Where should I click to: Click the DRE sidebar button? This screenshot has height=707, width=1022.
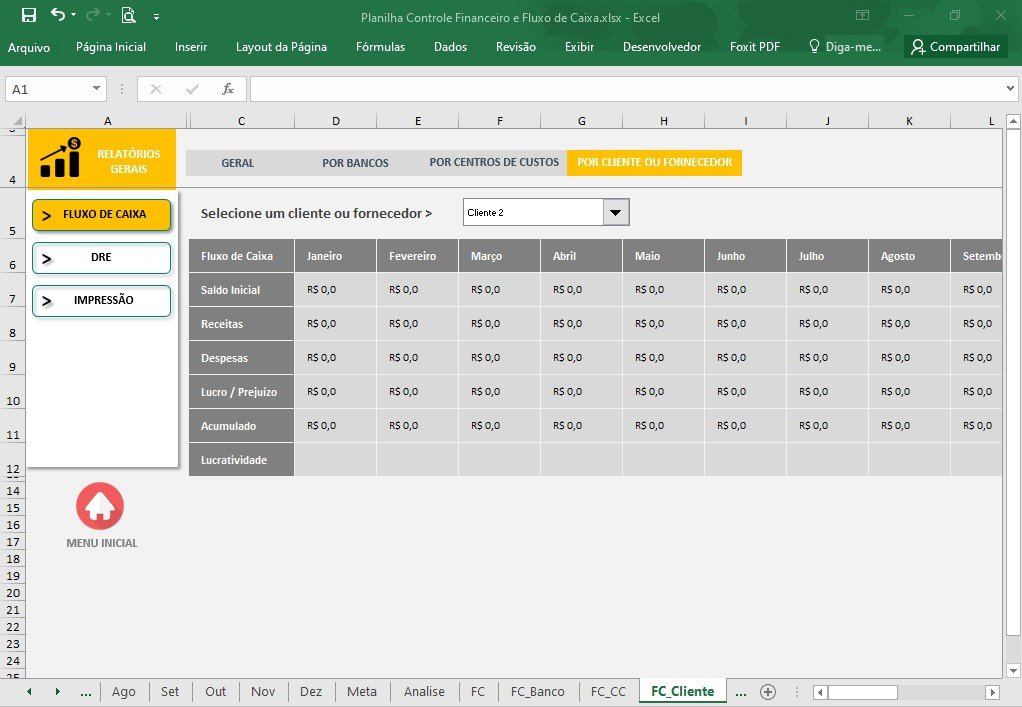pyautogui.click(x=102, y=258)
